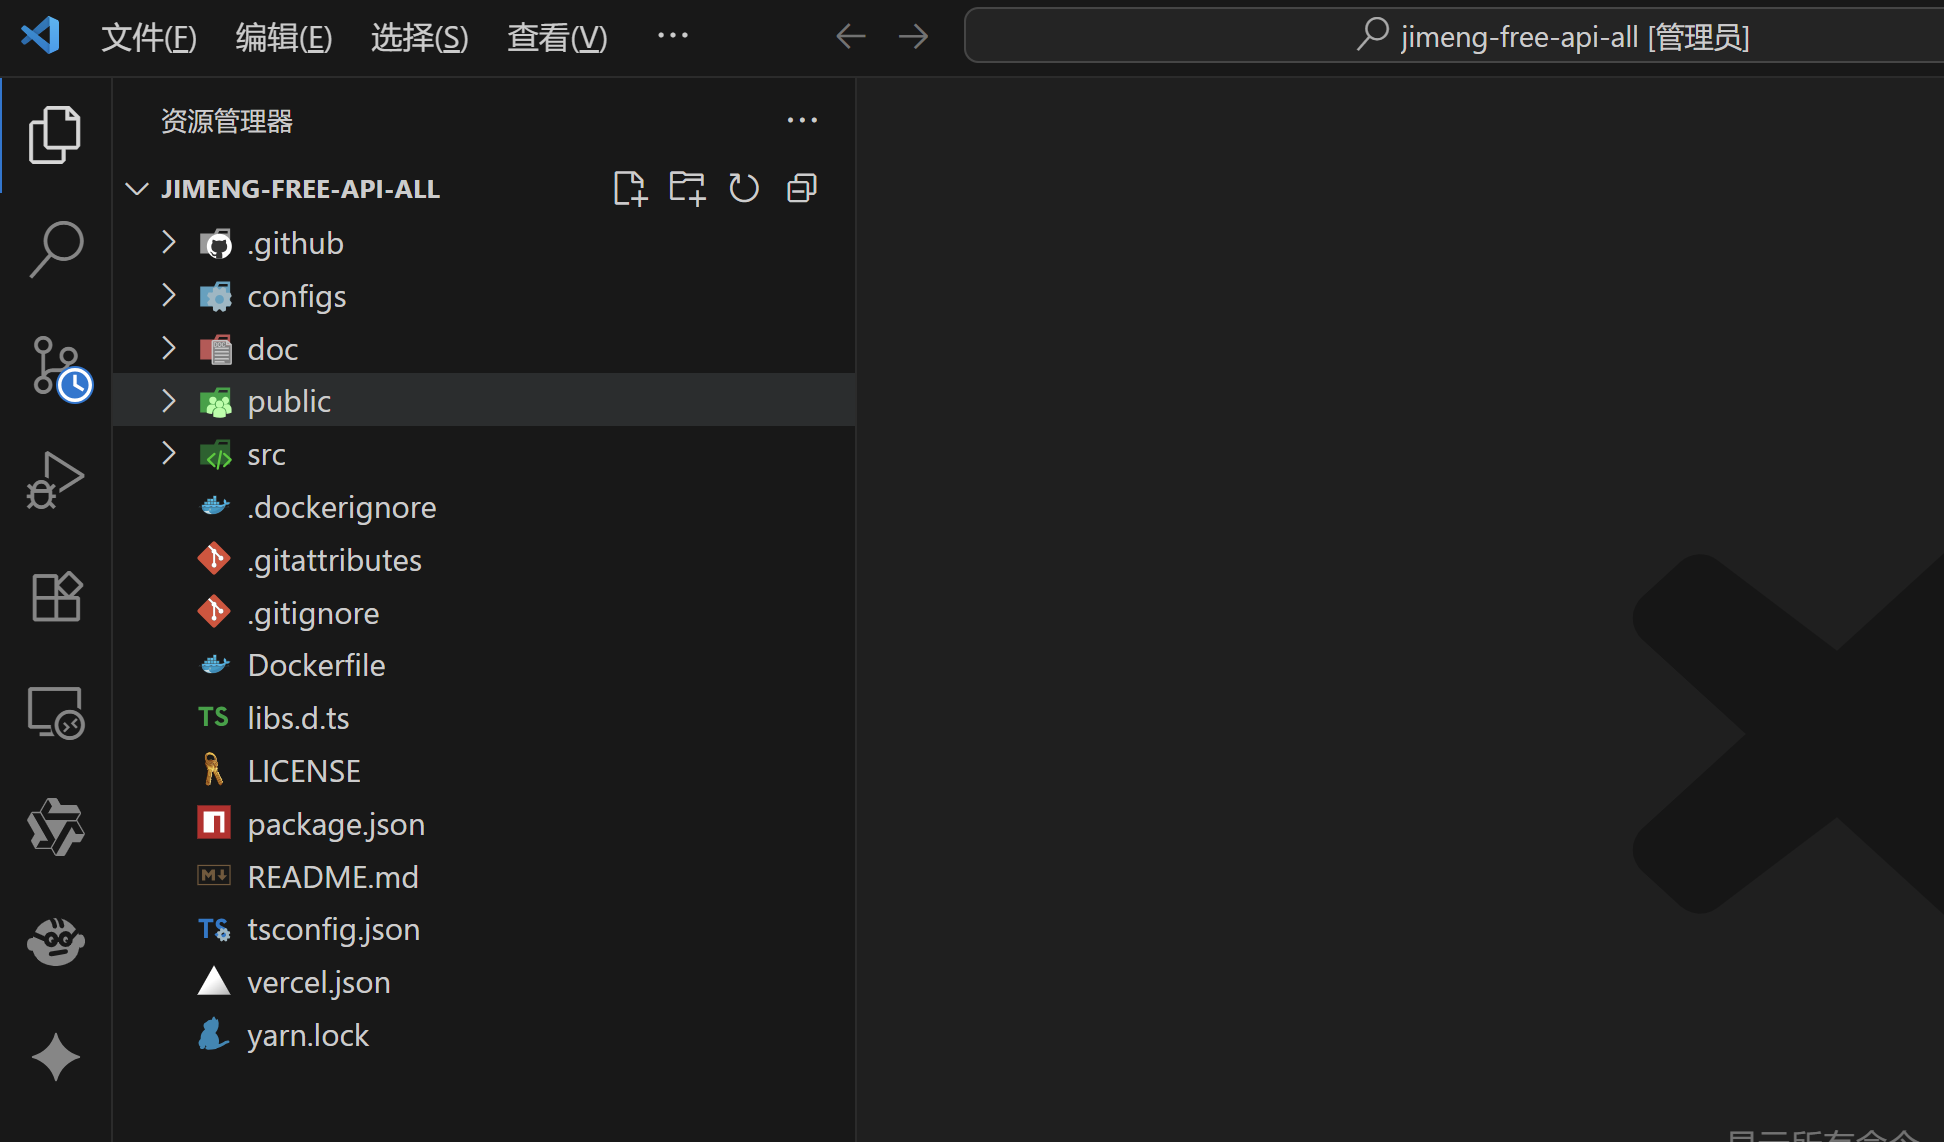Screen dimensions: 1944x1142
Task: Open the sparkle AI assistant icon
Action: point(56,1057)
